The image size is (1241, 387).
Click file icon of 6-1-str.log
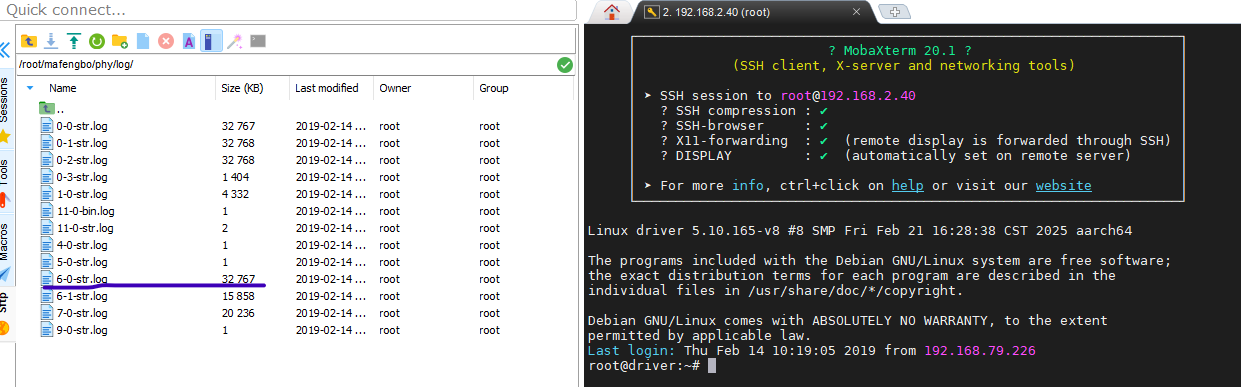[46, 296]
